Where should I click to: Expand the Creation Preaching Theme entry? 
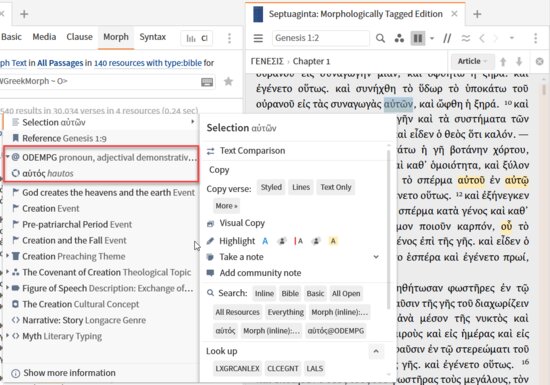coord(7,256)
